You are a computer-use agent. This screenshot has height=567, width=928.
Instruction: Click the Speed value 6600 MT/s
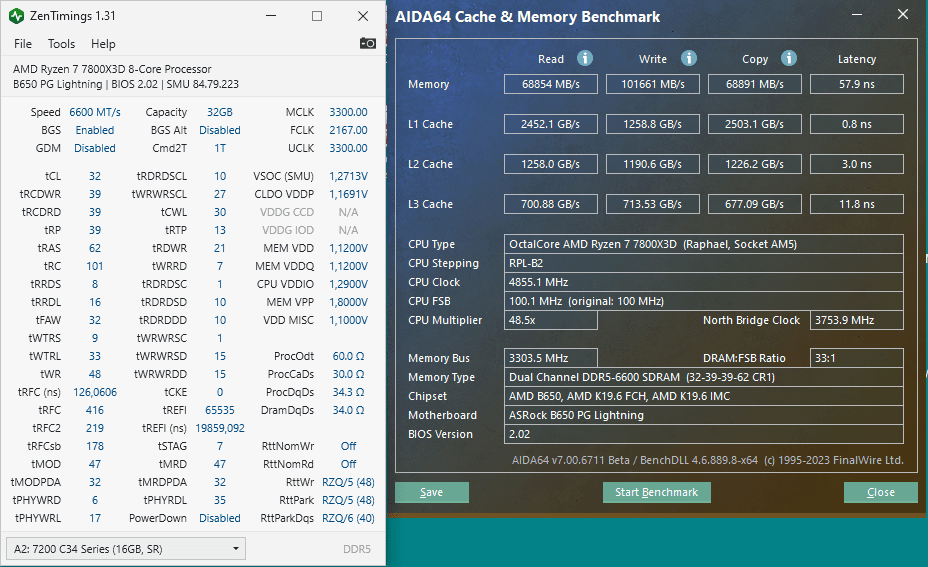click(x=95, y=112)
